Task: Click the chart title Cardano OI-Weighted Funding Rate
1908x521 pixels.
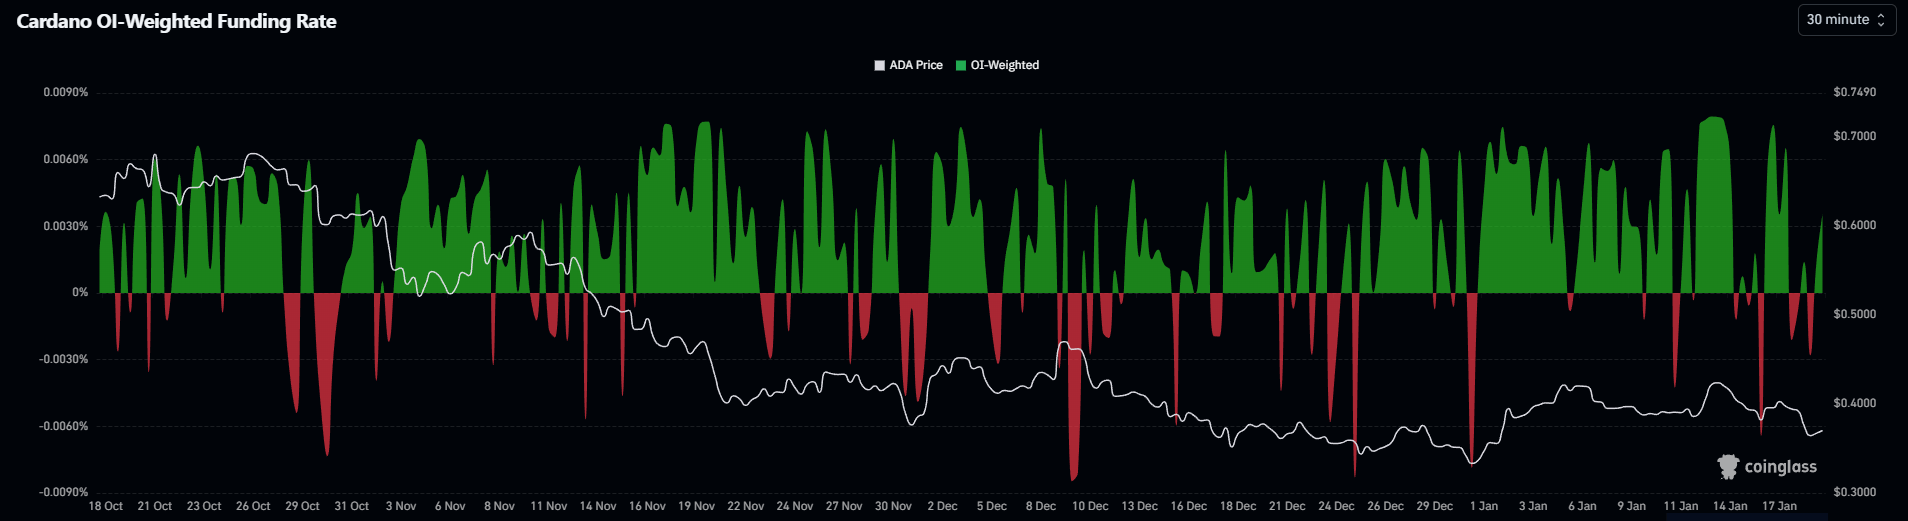Action: [x=176, y=21]
